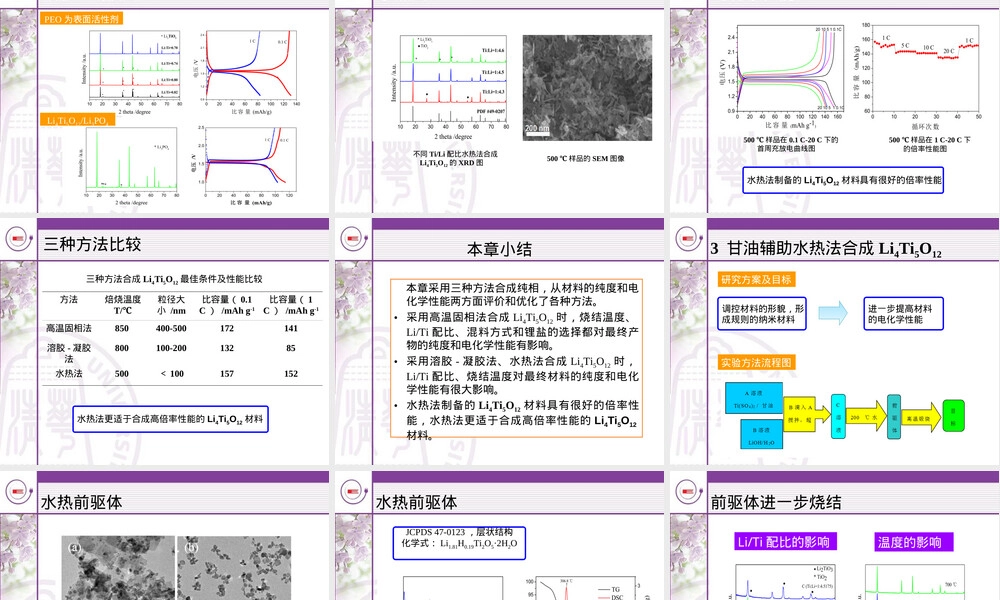The width and height of the screenshot is (1000, 600).
Task: Click the blue box JCPDS 47-0123 层状结构
Action: click(x=459, y=543)
